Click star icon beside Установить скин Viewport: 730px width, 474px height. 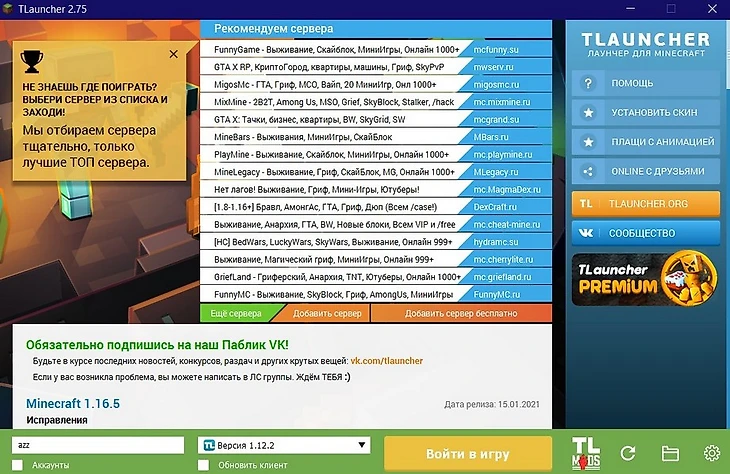point(588,113)
